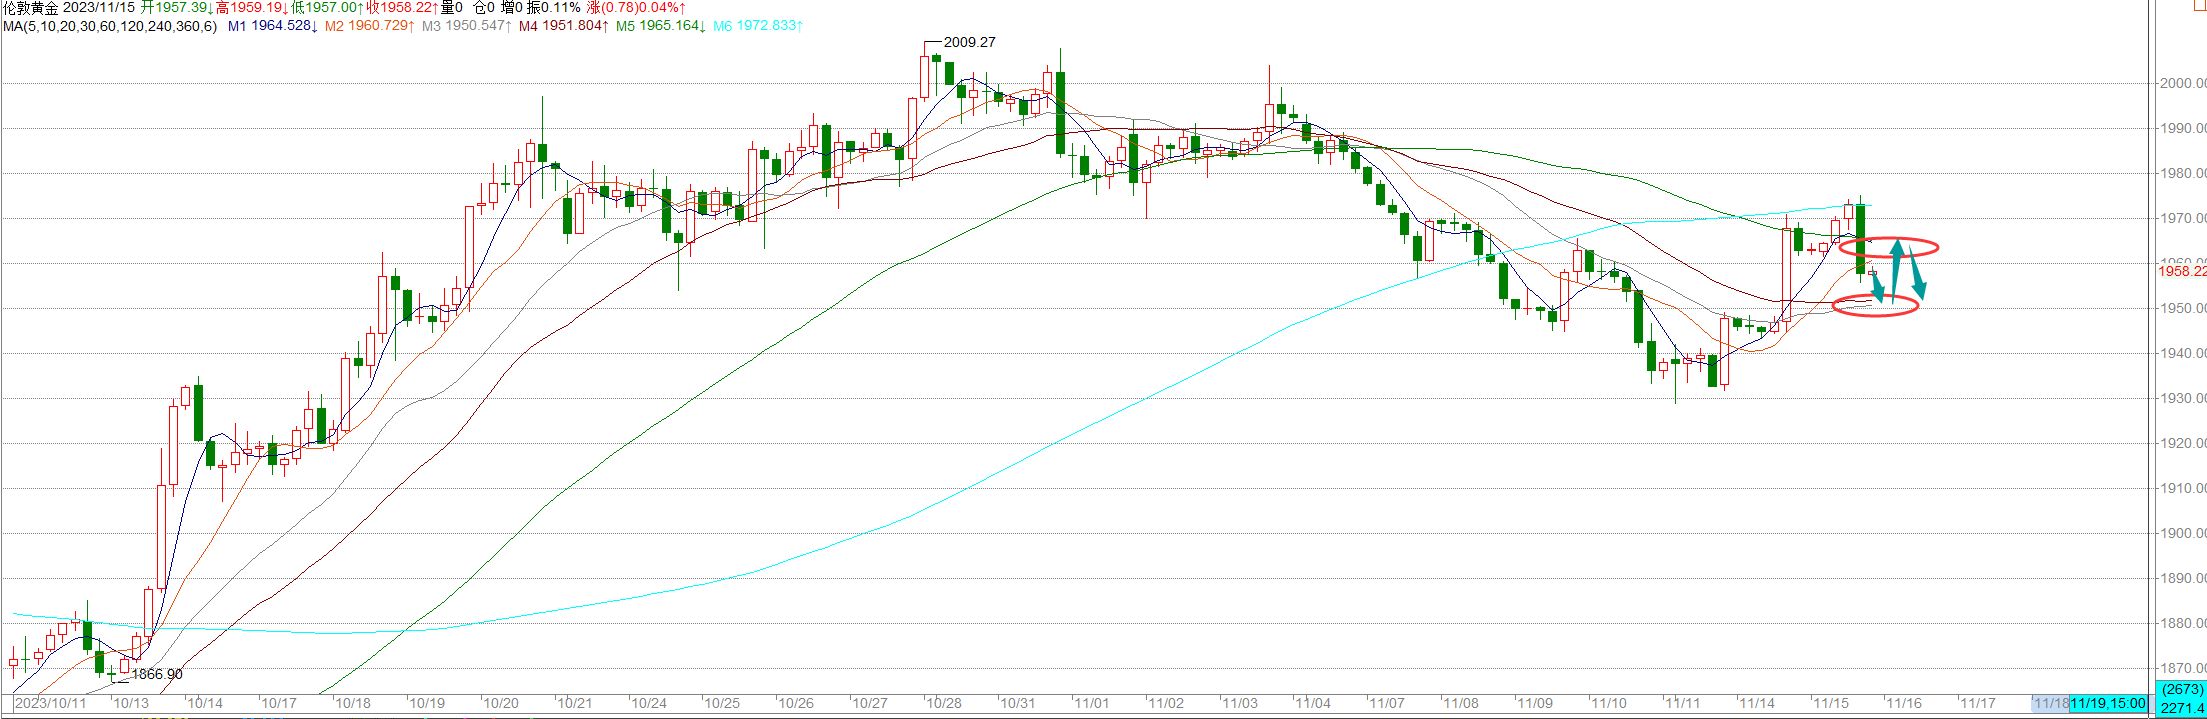Select the 11/09 date axis marker
This screenshot has height=719, width=2207.
click(1535, 704)
